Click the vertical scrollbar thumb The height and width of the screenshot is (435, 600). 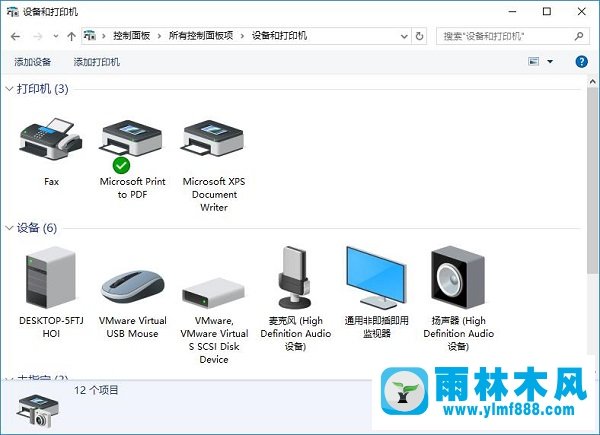coord(592,180)
